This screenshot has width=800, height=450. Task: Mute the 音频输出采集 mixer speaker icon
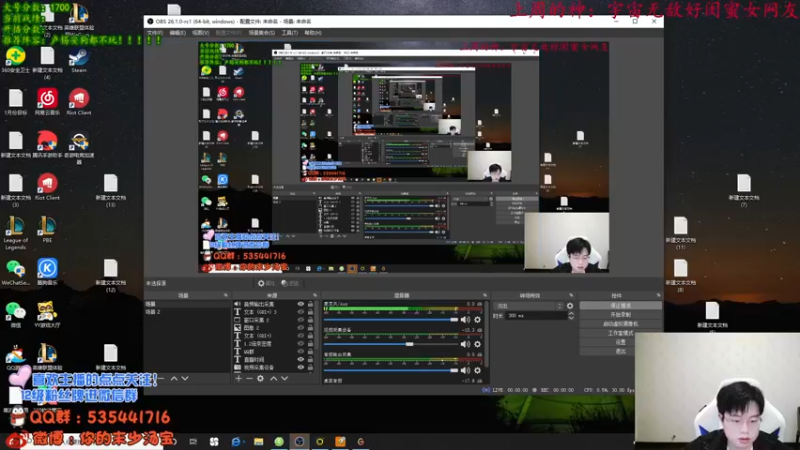[465, 370]
